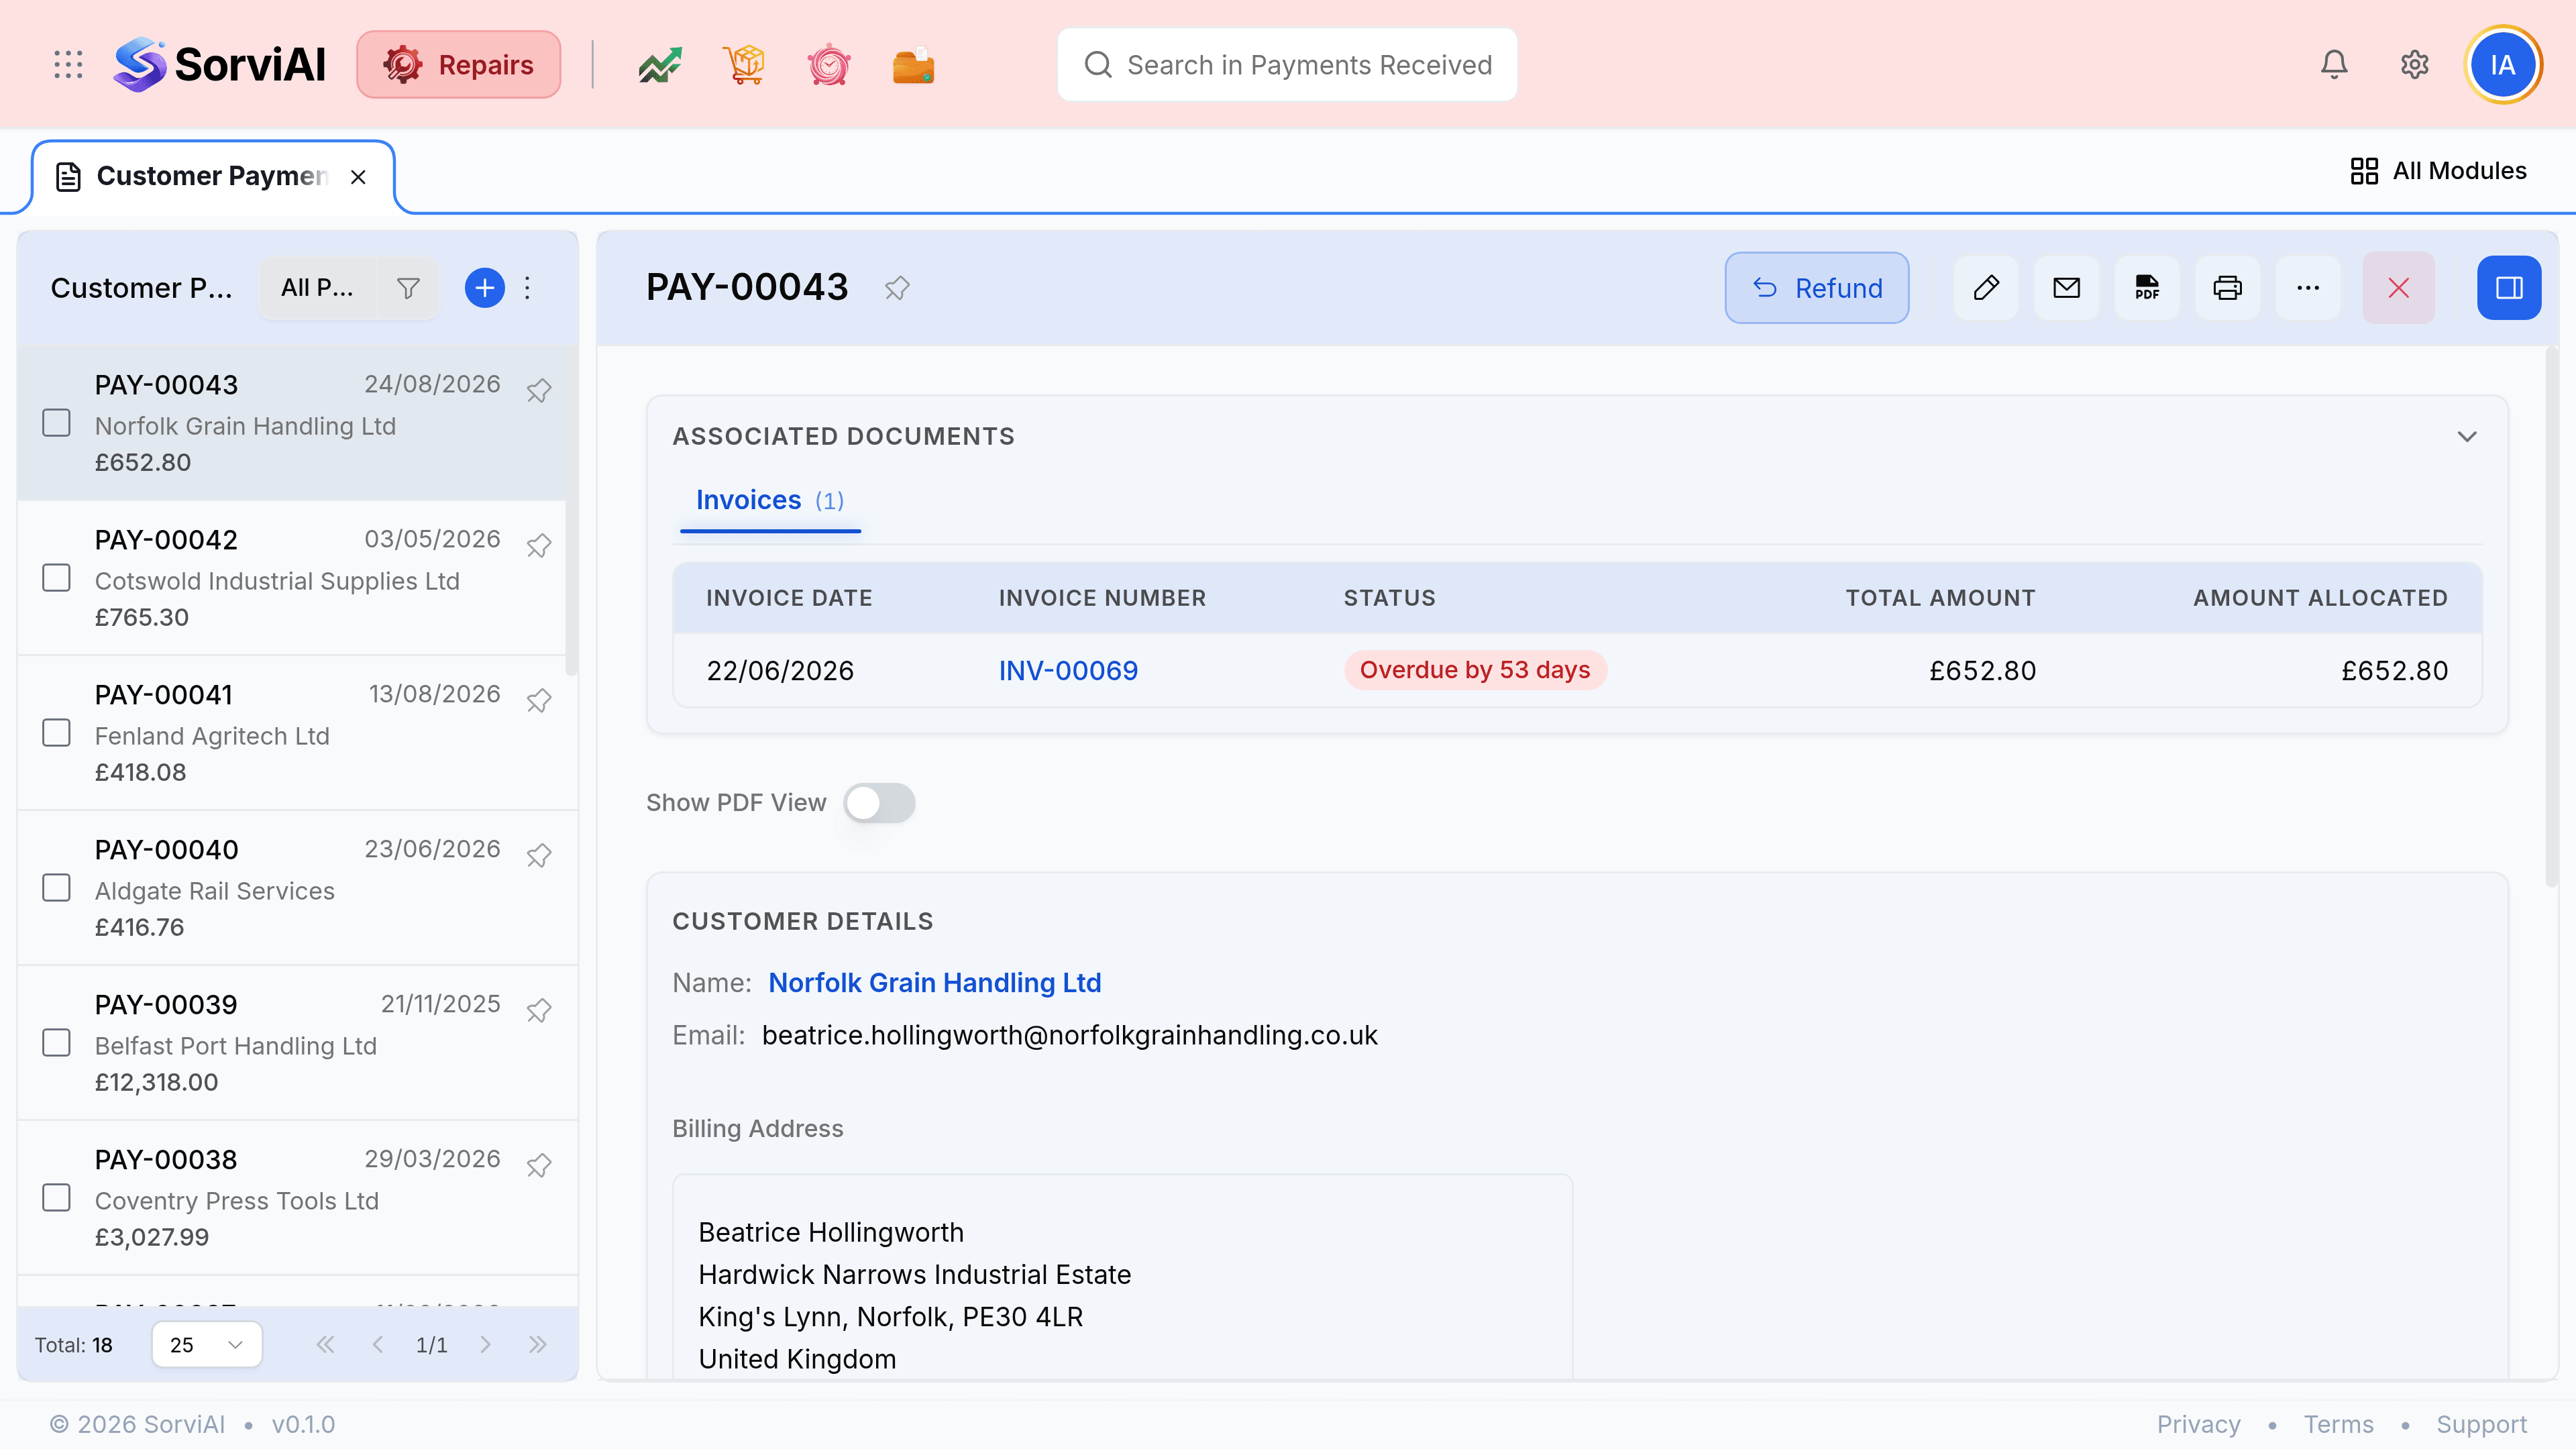Pin PAY-00041 in the list

click(539, 700)
